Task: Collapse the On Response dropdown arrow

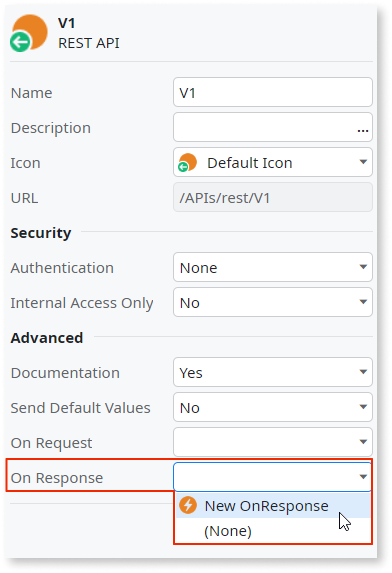Action: point(363,477)
